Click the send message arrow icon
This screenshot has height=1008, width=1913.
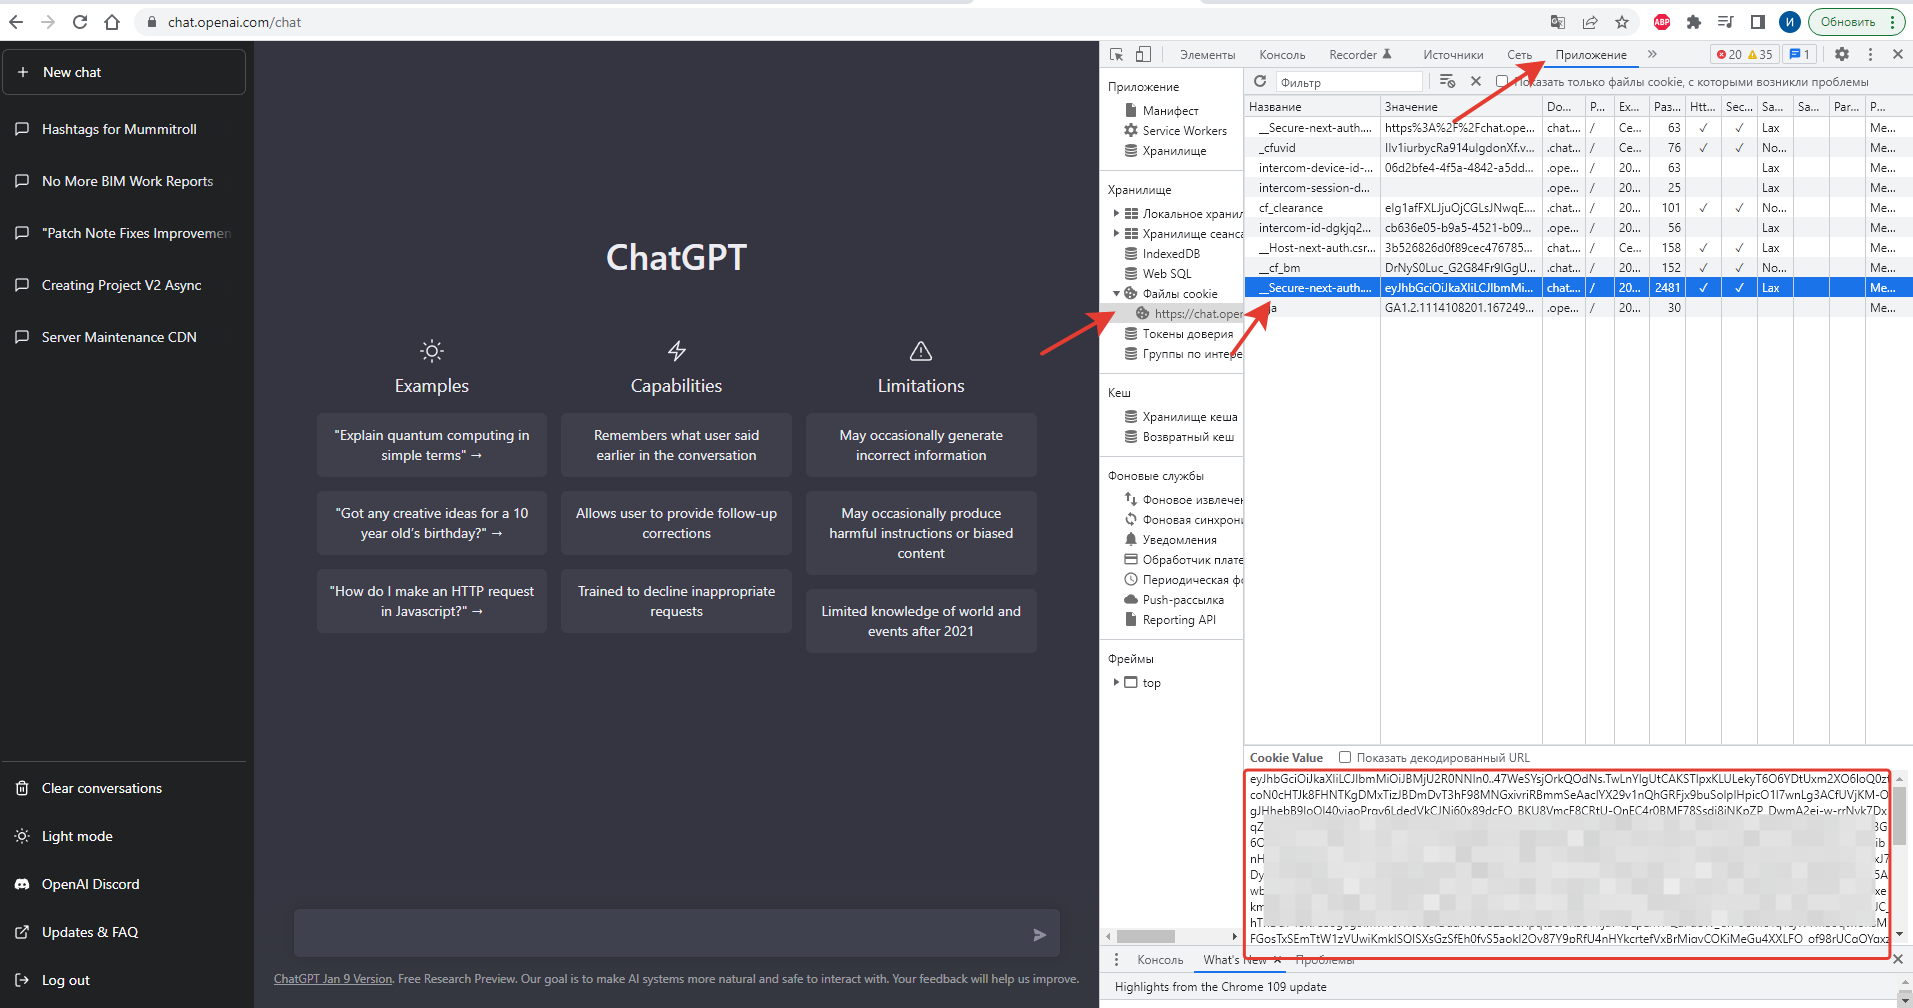click(x=1039, y=935)
